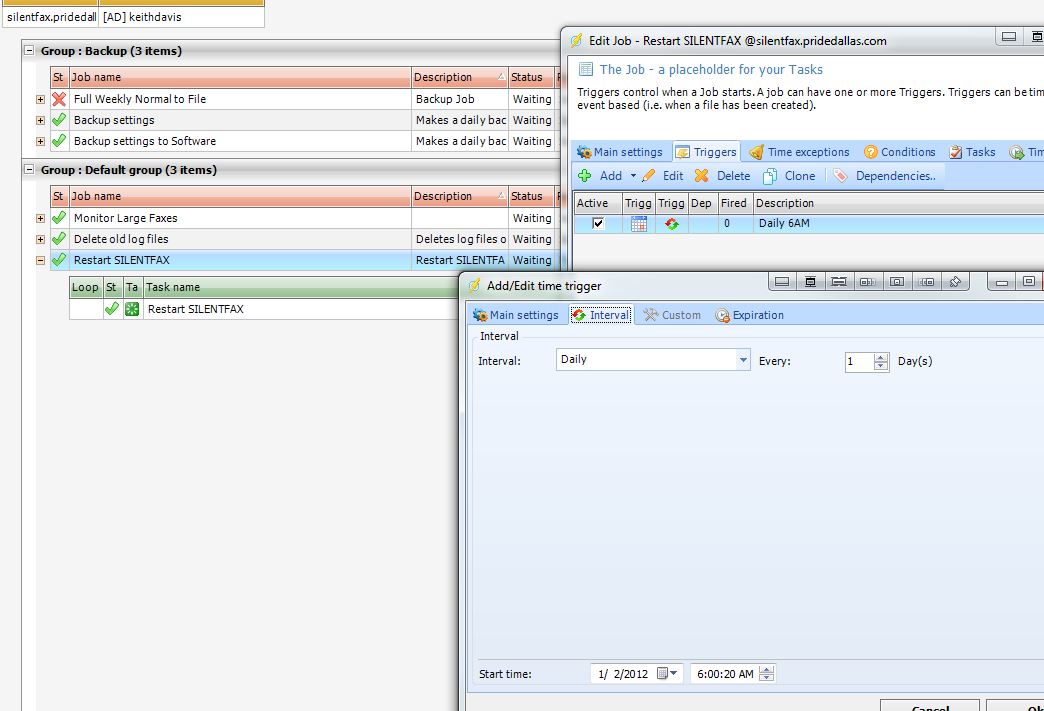Increase the Every Day(s) spinner value

click(881, 356)
